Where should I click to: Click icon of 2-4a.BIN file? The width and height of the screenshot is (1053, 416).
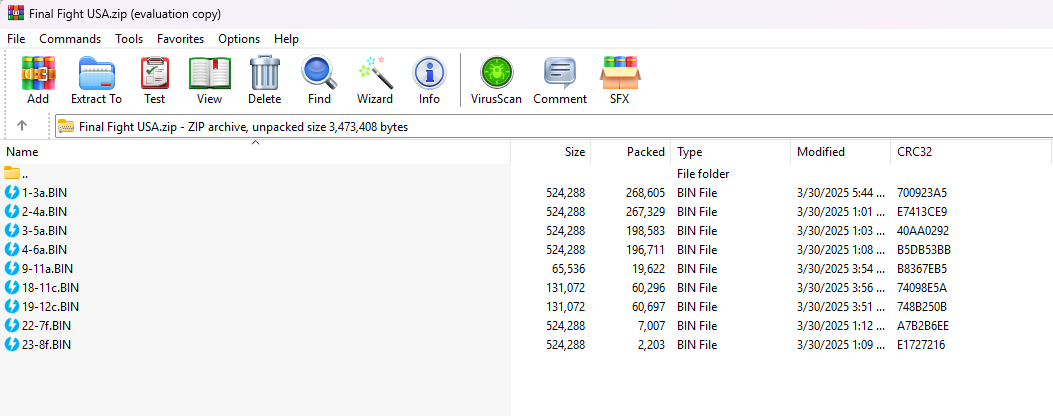[x=11, y=212]
